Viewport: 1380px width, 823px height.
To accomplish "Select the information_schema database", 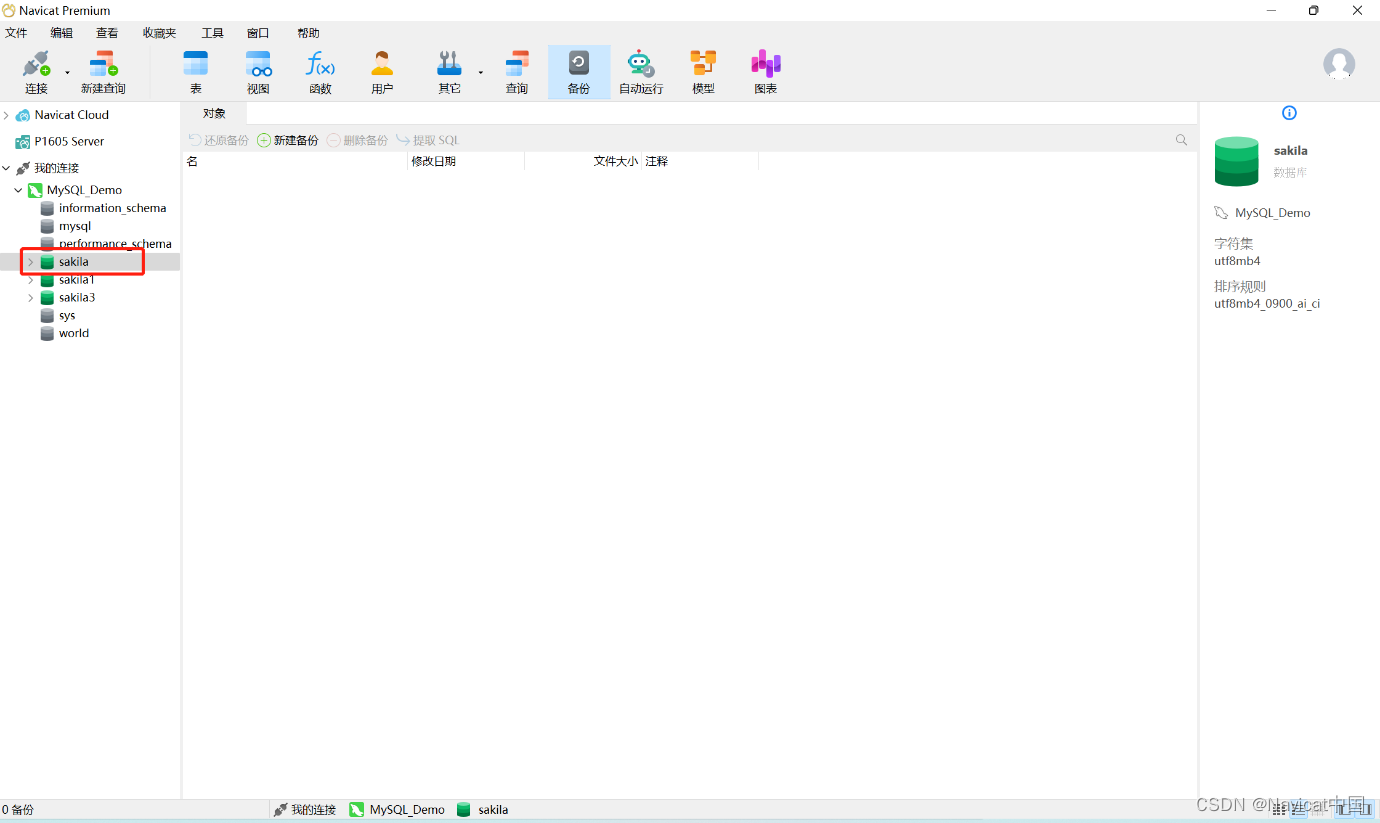I will coord(112,208).
